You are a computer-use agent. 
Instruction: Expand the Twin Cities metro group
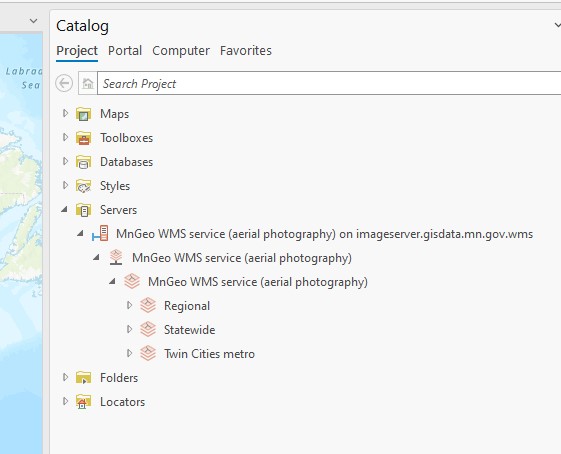click(x=130, y=353)
